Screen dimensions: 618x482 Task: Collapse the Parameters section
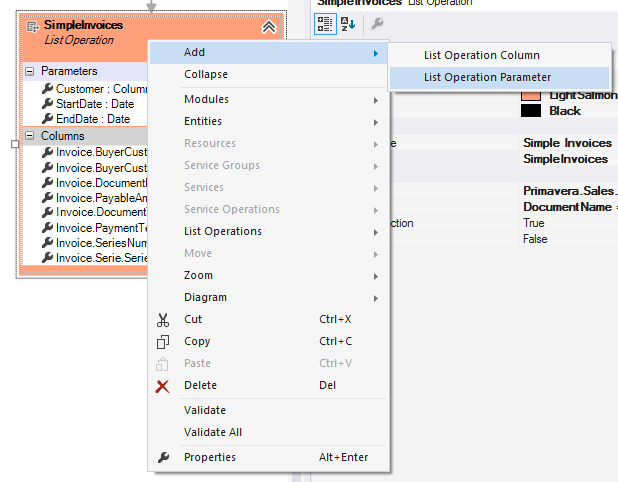click(x=30, y=71)
